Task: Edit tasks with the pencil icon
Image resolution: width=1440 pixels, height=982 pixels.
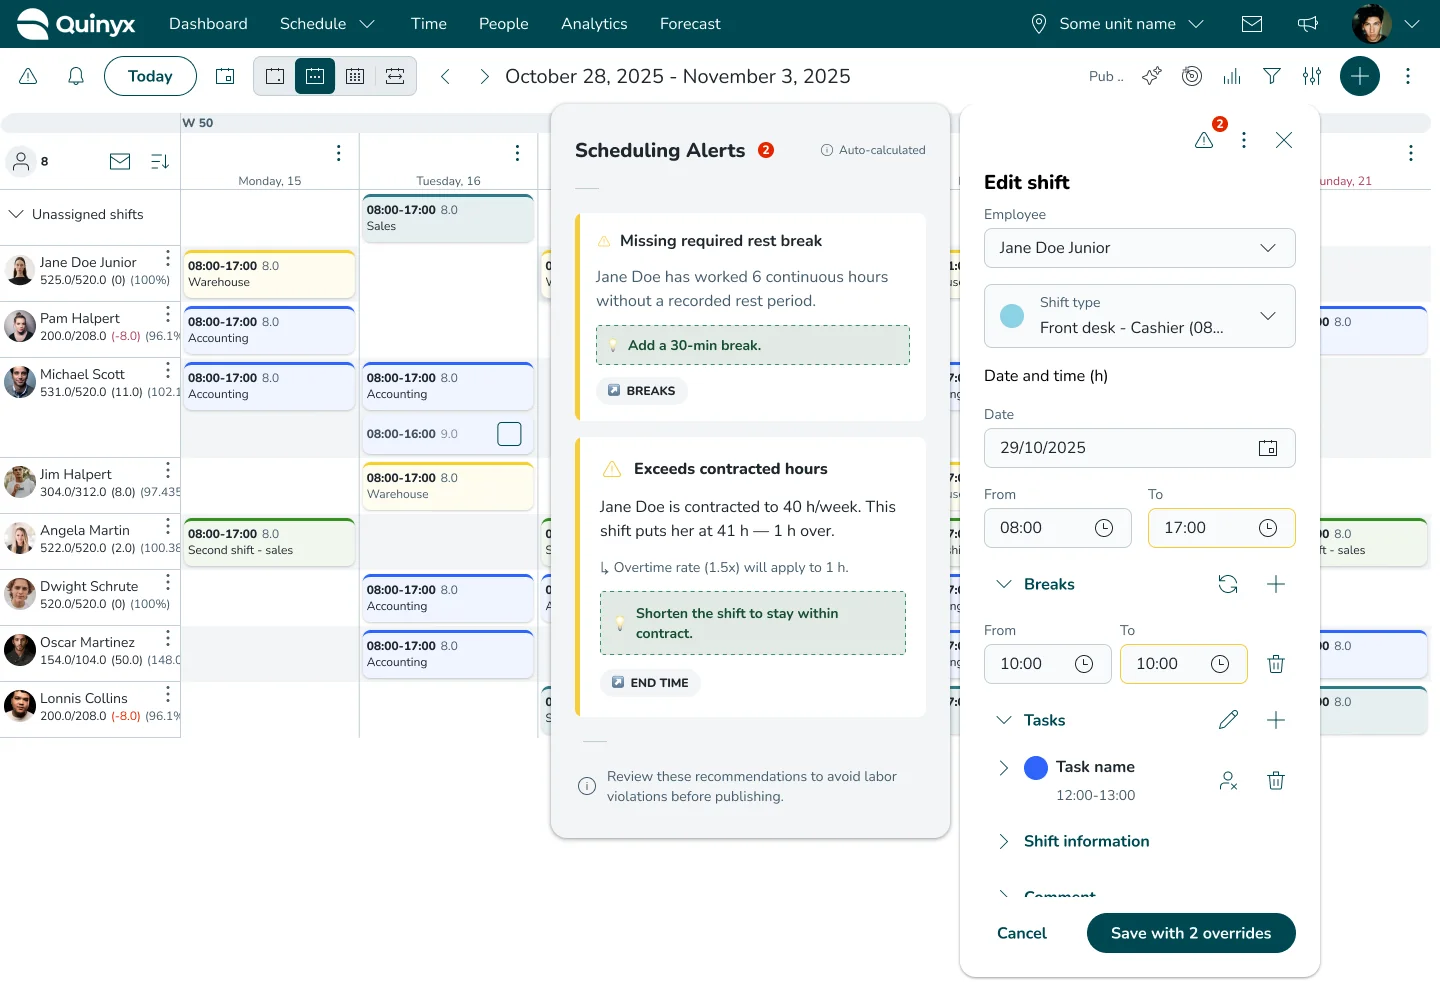Action: click(x=1228, y=720)
